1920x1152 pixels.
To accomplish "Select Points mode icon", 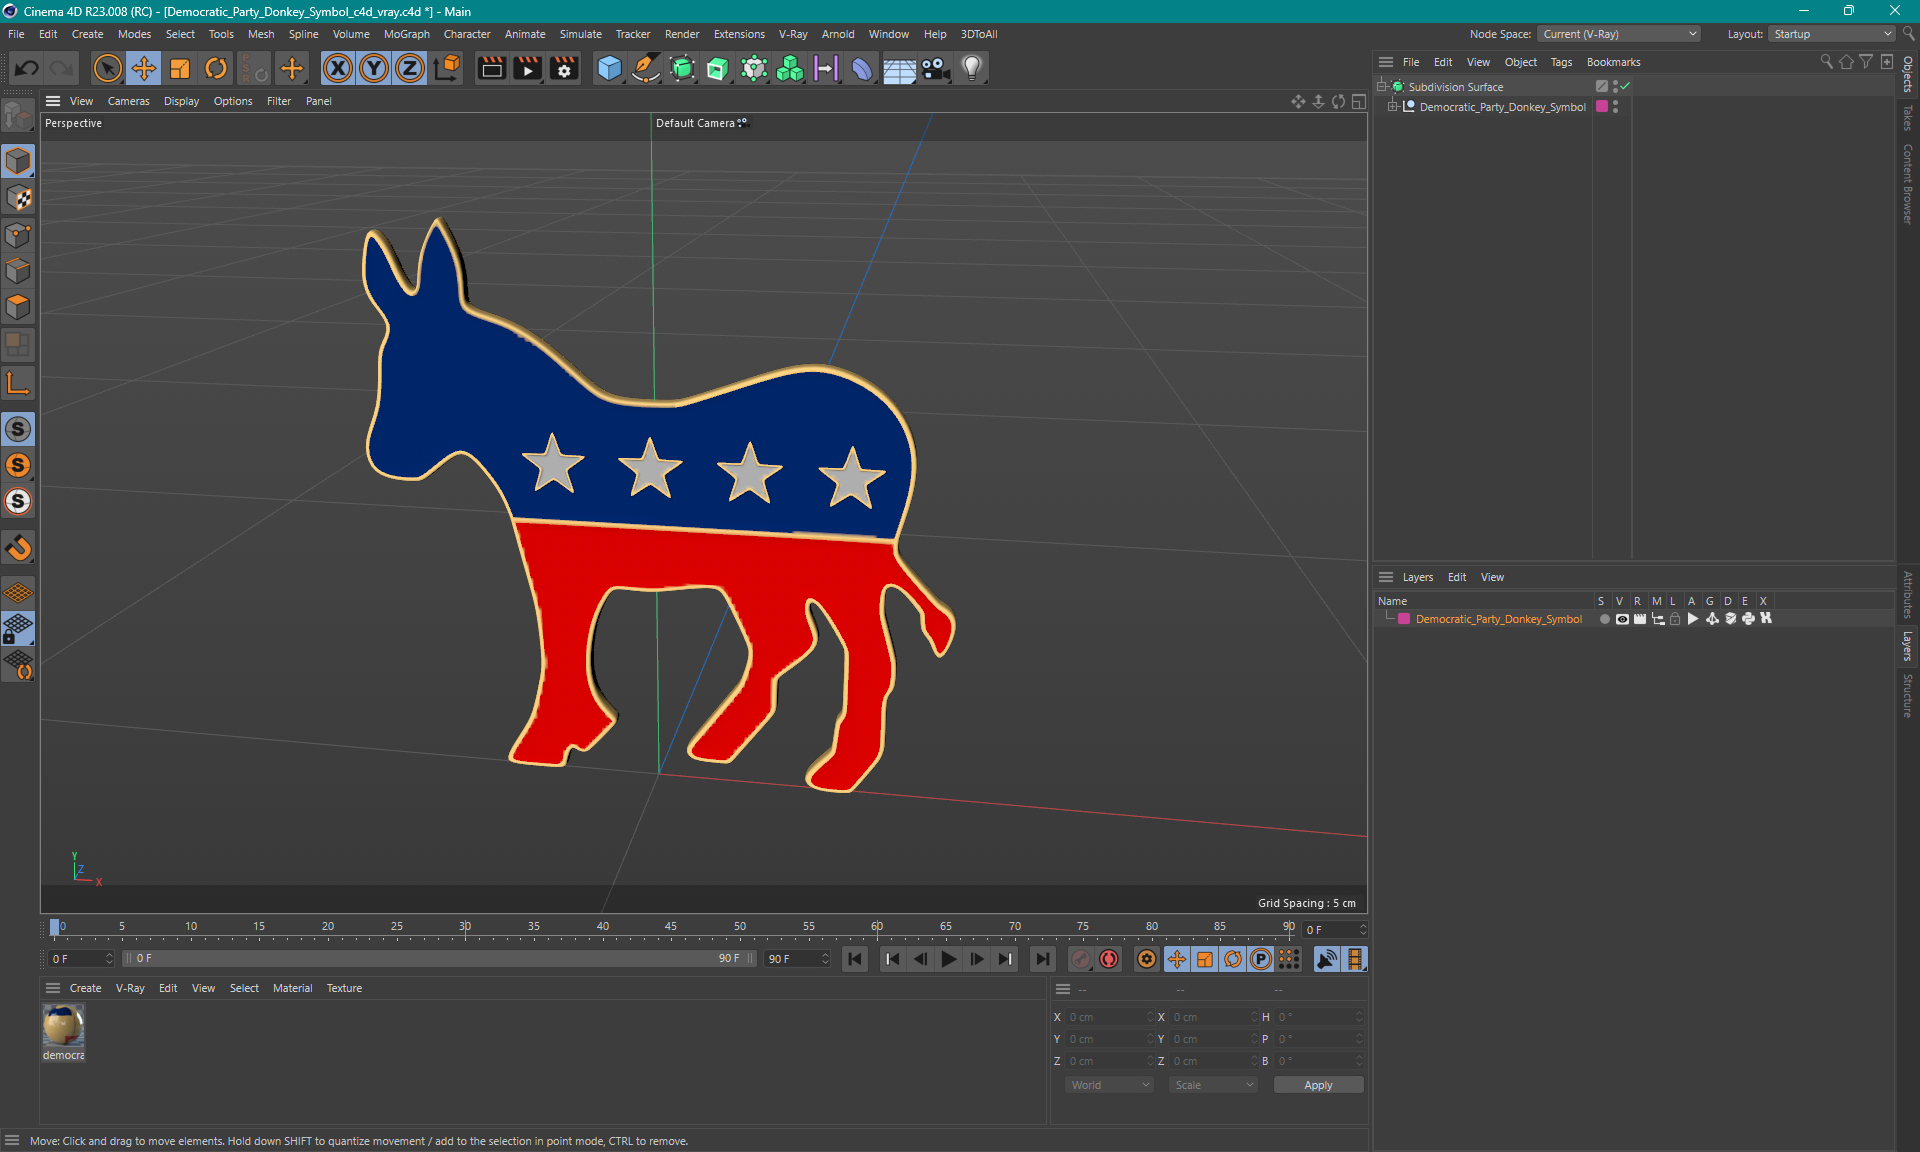I will (18, 235).
